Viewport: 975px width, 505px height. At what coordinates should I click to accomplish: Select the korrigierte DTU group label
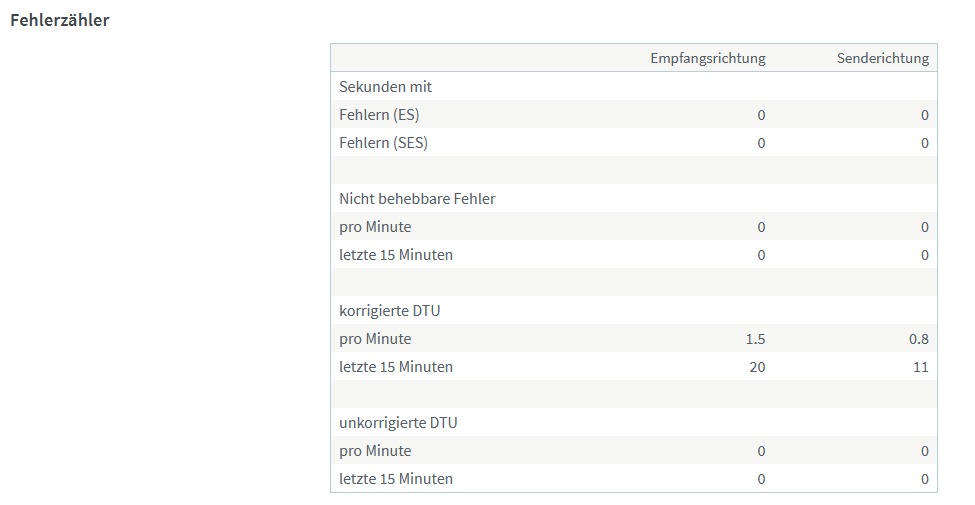click(389, 311)
